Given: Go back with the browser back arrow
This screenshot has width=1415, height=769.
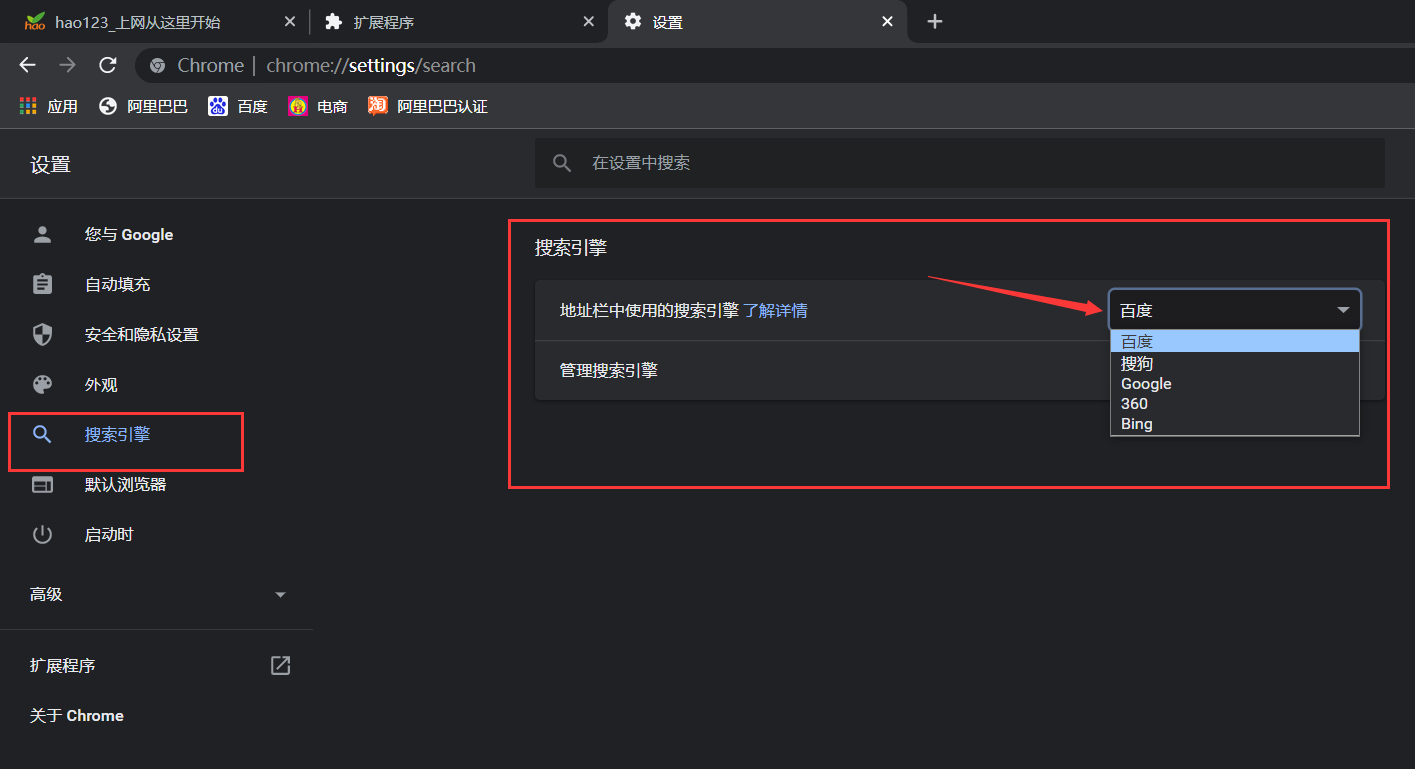Looking at the screenshot, I should click(27, 65).
